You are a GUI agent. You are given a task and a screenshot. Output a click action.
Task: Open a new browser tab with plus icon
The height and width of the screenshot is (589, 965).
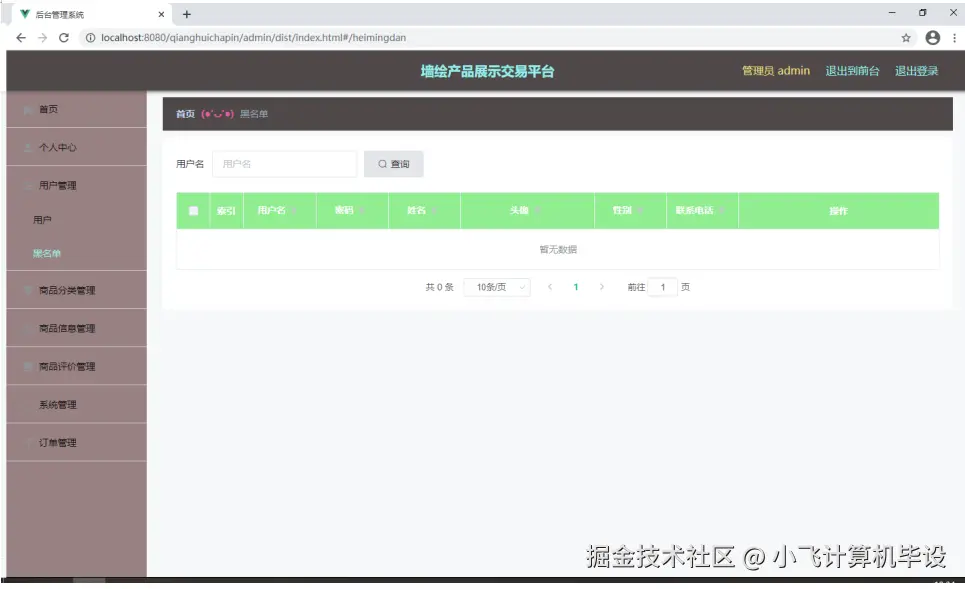tap(186, 14)
